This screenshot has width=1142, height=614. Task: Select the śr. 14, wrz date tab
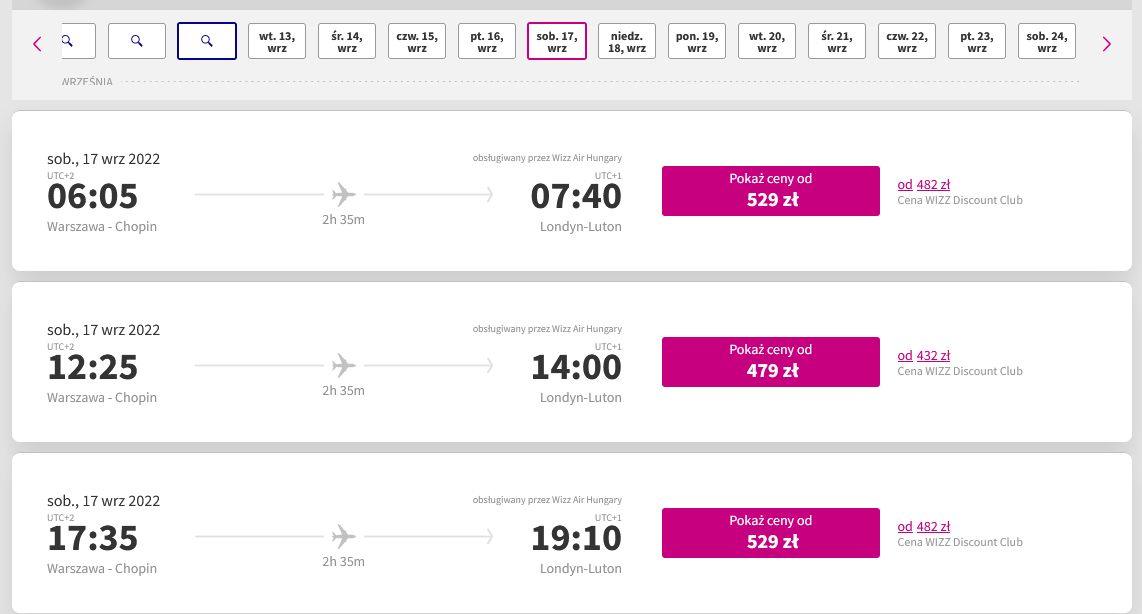[347, 41]
